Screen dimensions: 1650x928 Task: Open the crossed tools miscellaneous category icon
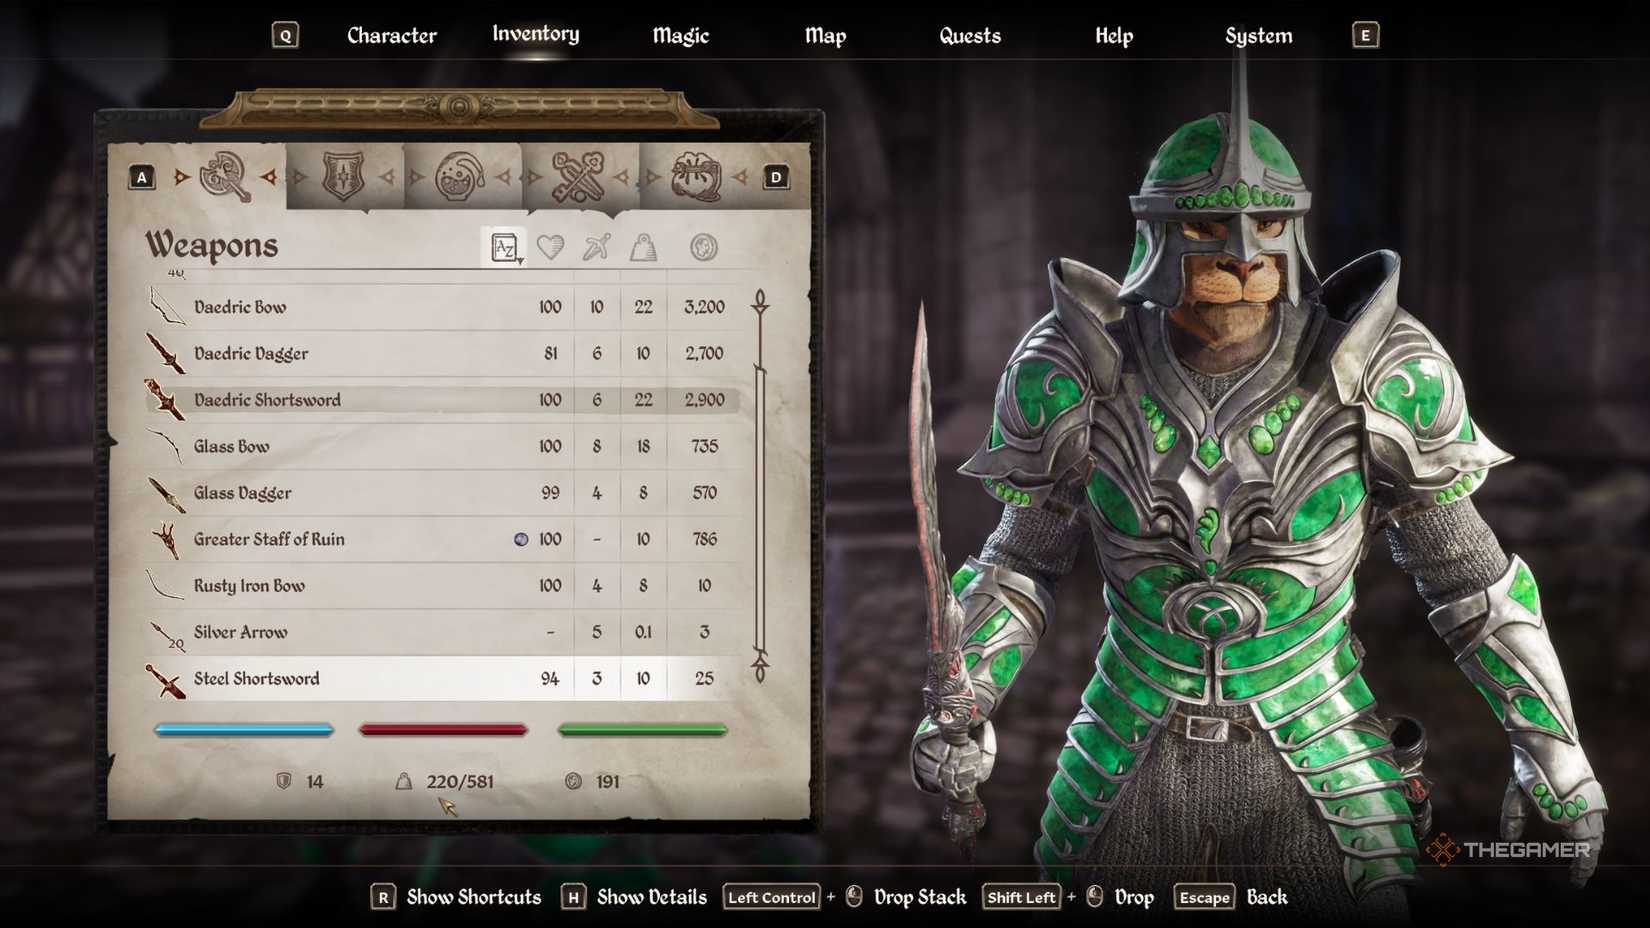pos(578,177)
